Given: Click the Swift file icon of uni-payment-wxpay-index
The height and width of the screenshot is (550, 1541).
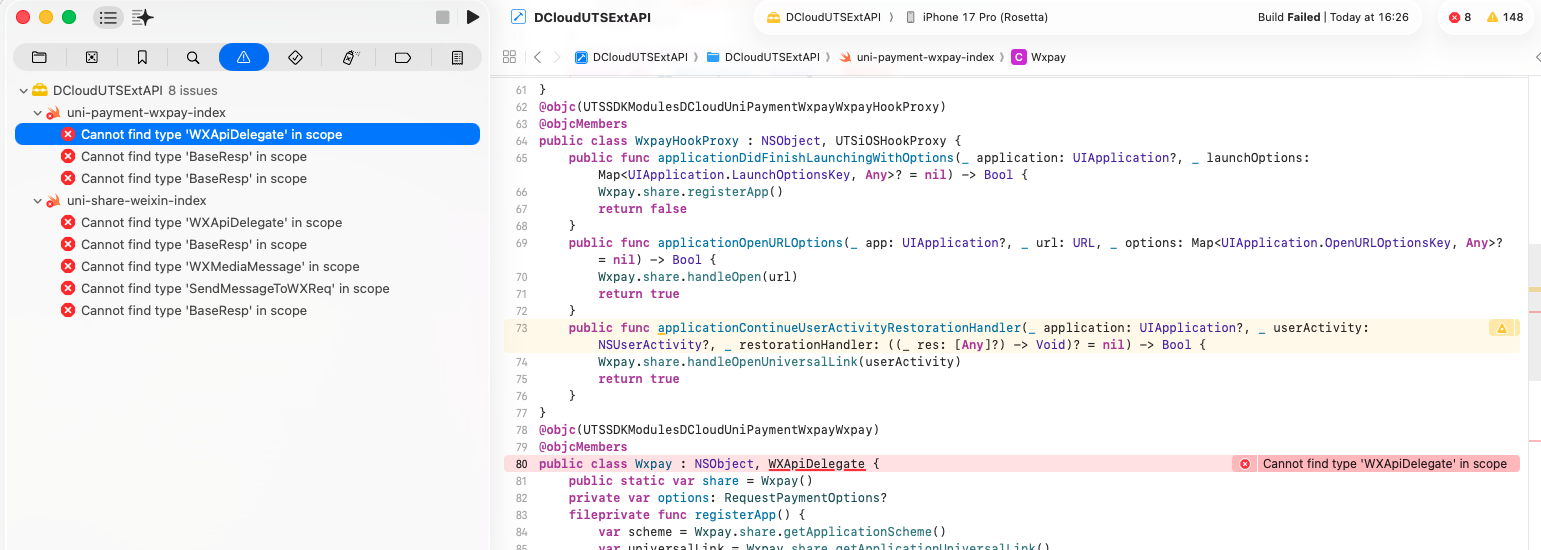Looking at the screenshot, I should pyautogui.click(x=54, y=112).
